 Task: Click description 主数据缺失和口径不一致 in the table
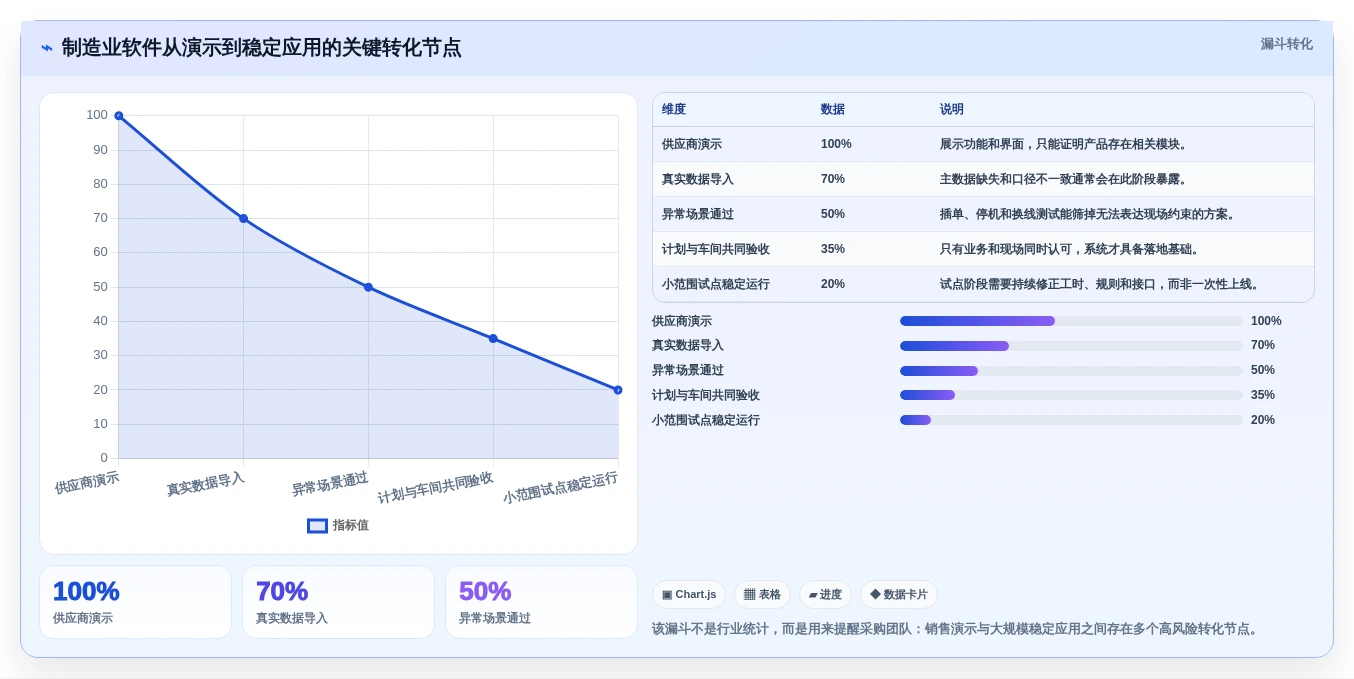[x=1066, y=179]
